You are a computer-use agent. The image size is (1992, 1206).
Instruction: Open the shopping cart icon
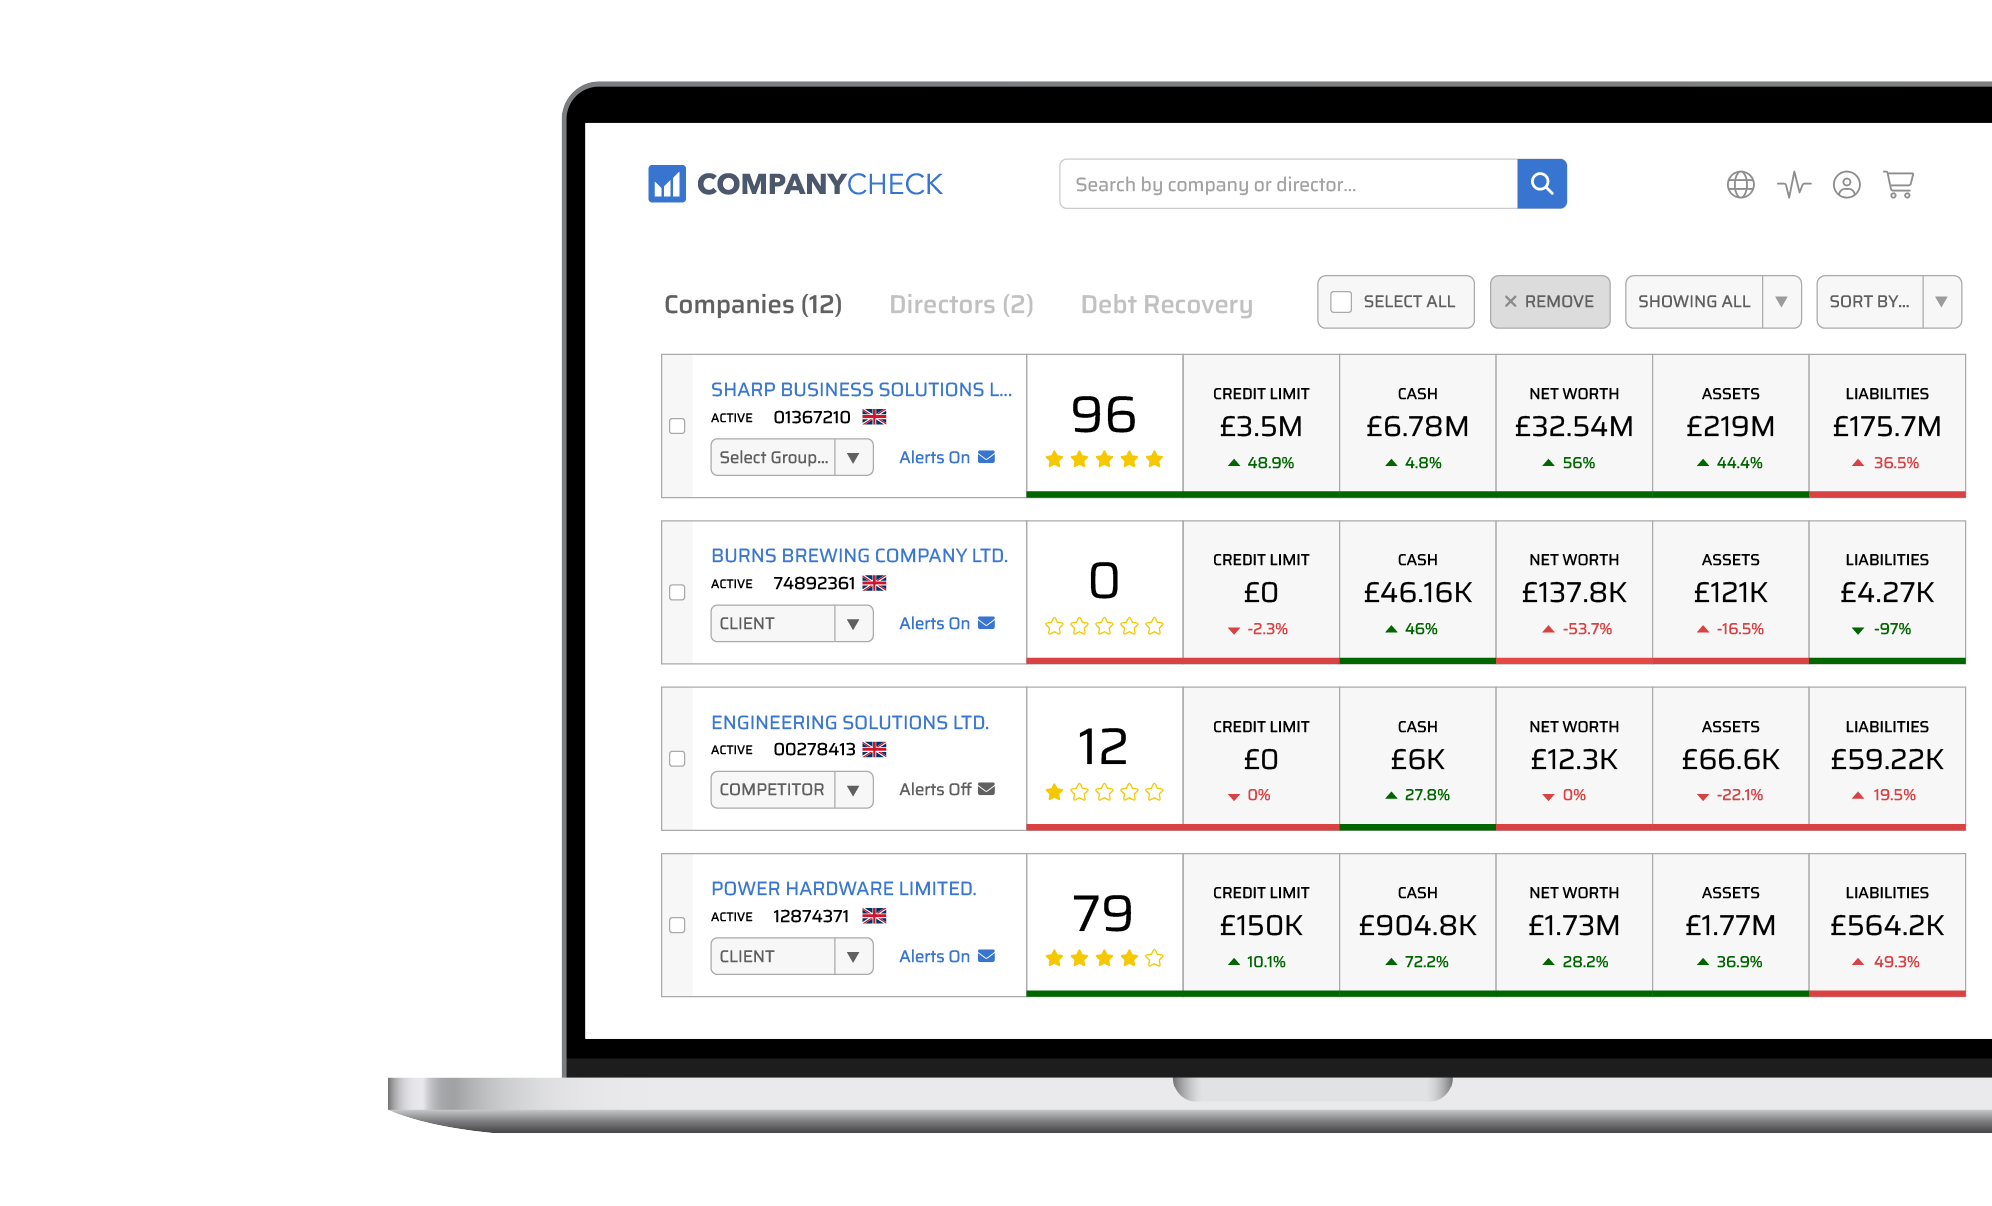(x=1898, y=184)
